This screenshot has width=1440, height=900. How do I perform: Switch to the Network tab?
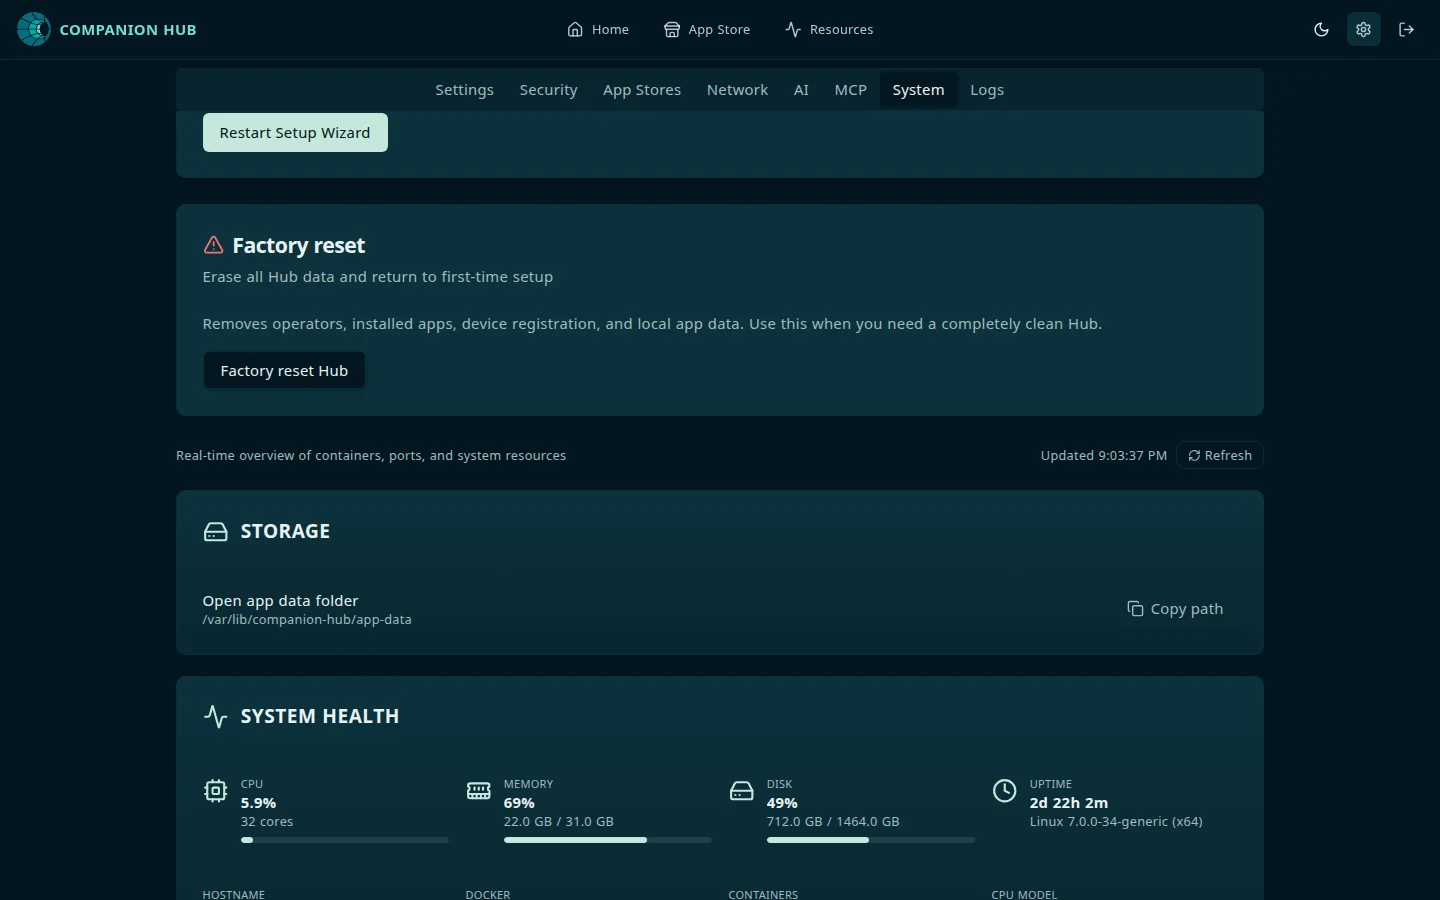(737, 89)
